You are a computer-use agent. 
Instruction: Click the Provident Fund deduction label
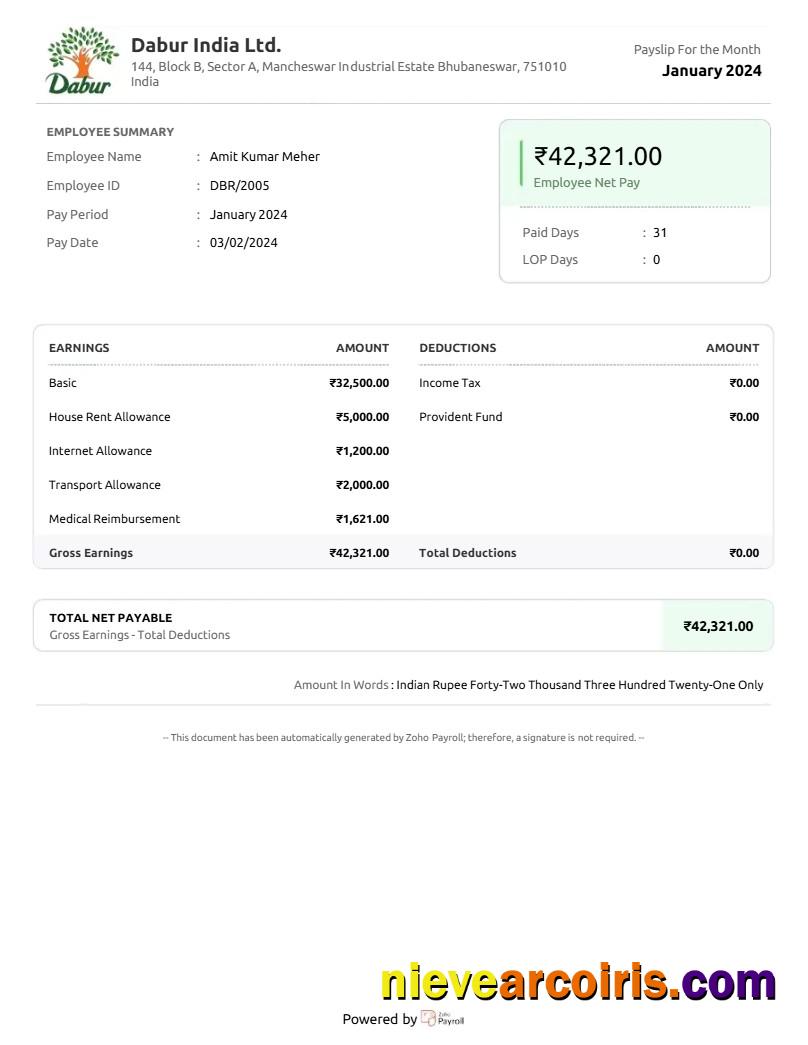point(461,417)
